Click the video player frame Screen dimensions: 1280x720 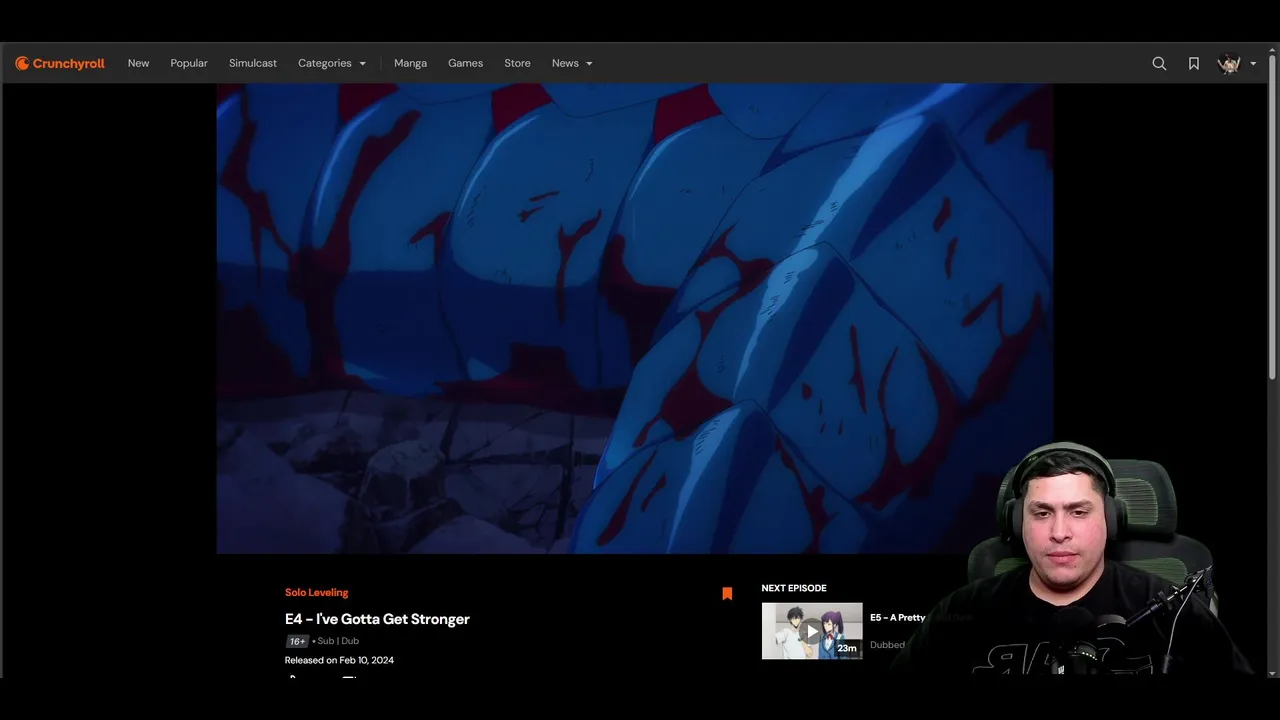[635, 318]
